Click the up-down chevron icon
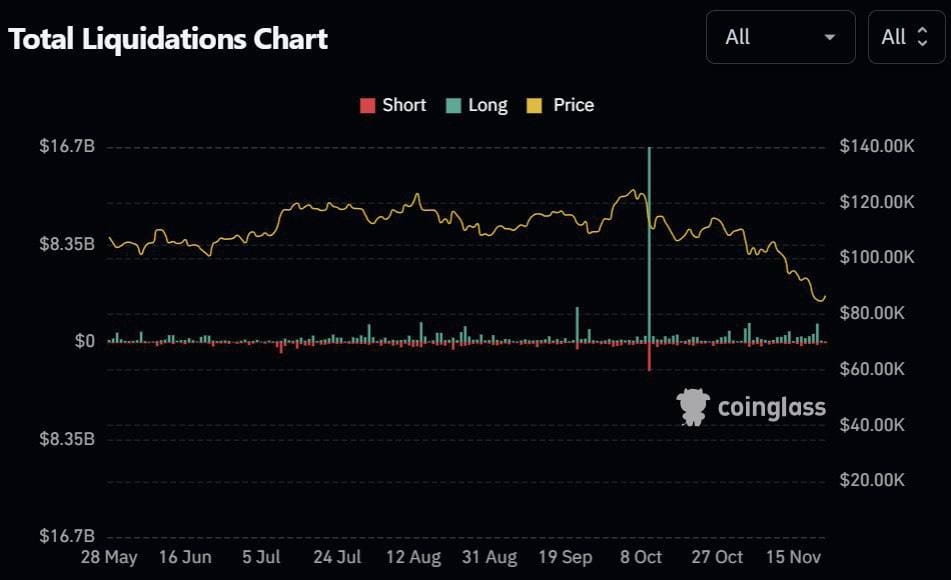951x580 pixels. 923,37
